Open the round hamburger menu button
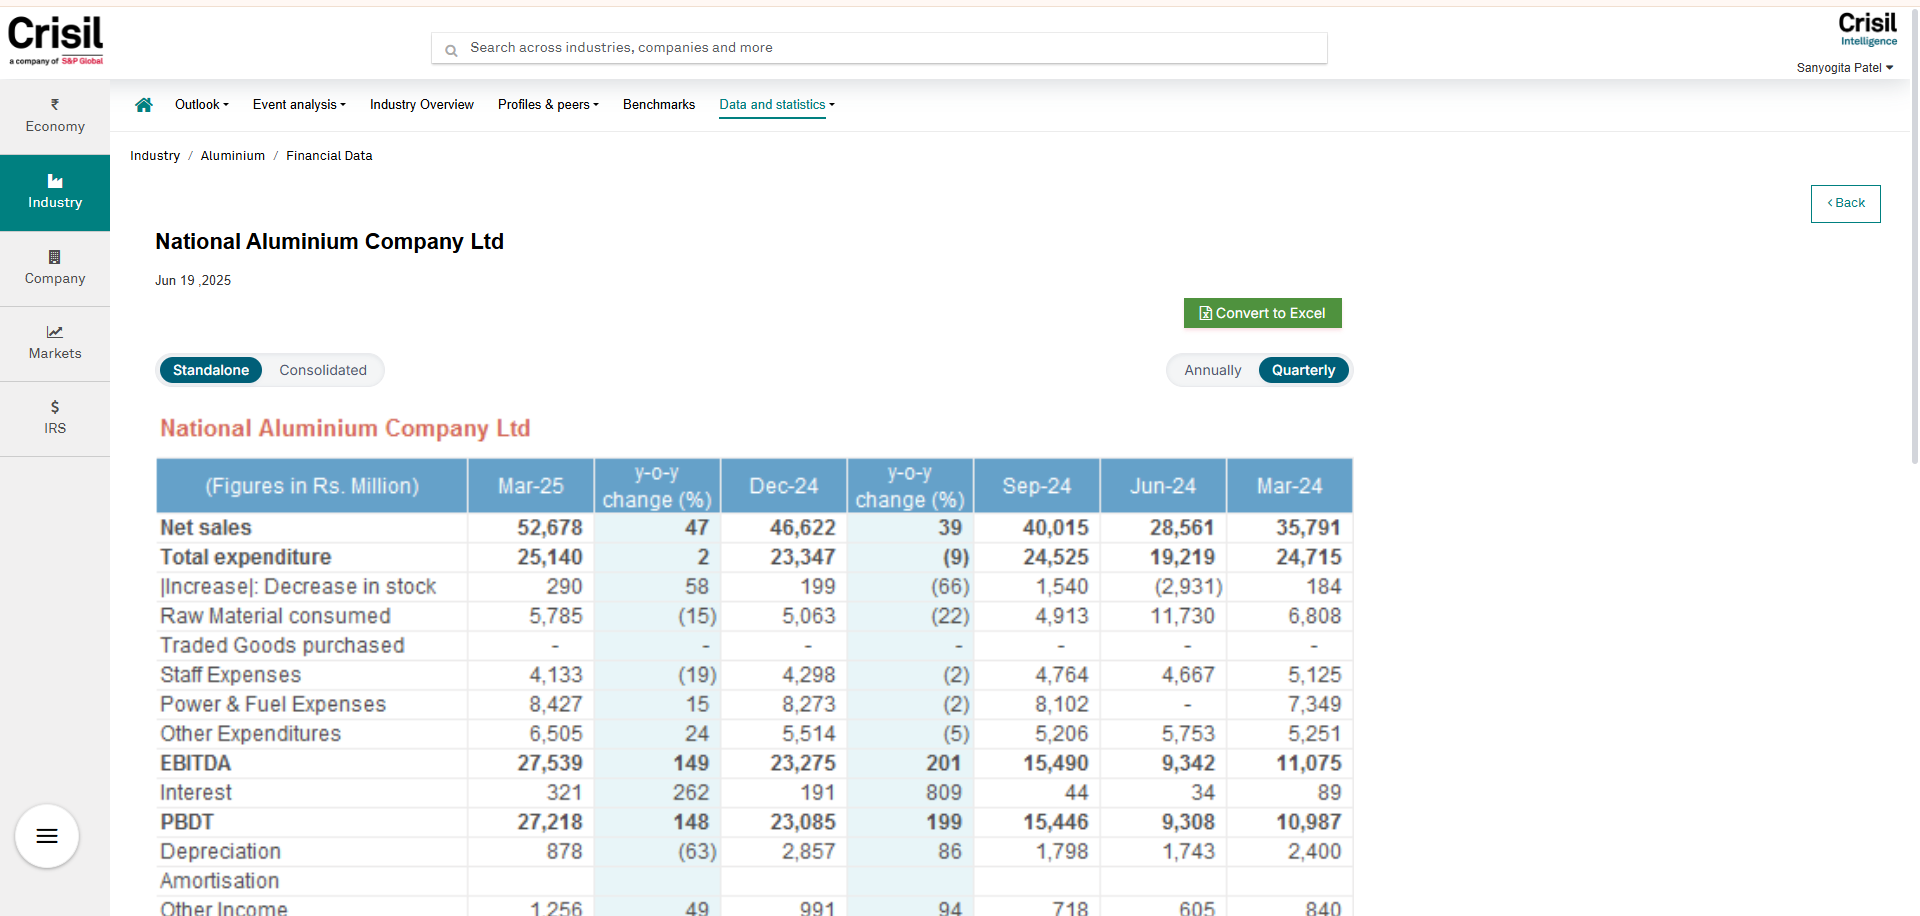 click(47, 836)
